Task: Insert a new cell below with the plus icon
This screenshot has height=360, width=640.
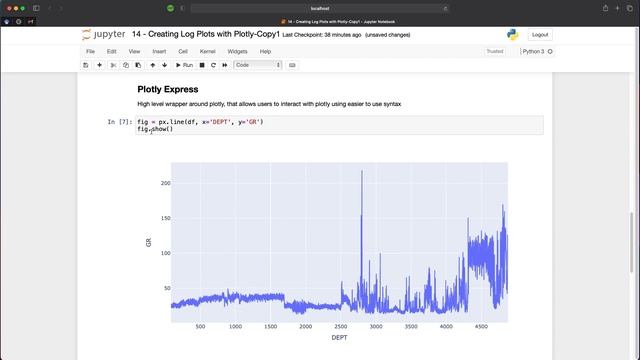Action: (99, 65)
